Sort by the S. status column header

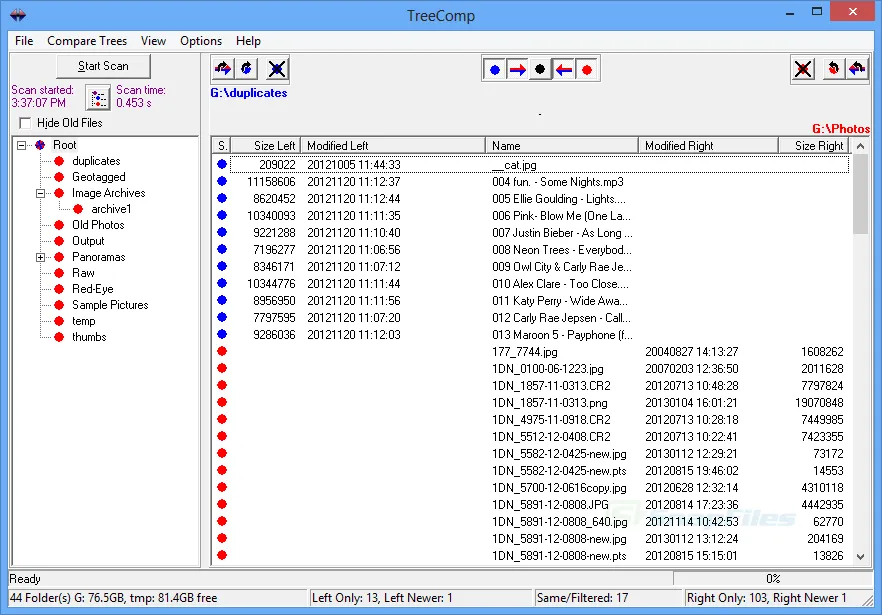pos(222,146)
